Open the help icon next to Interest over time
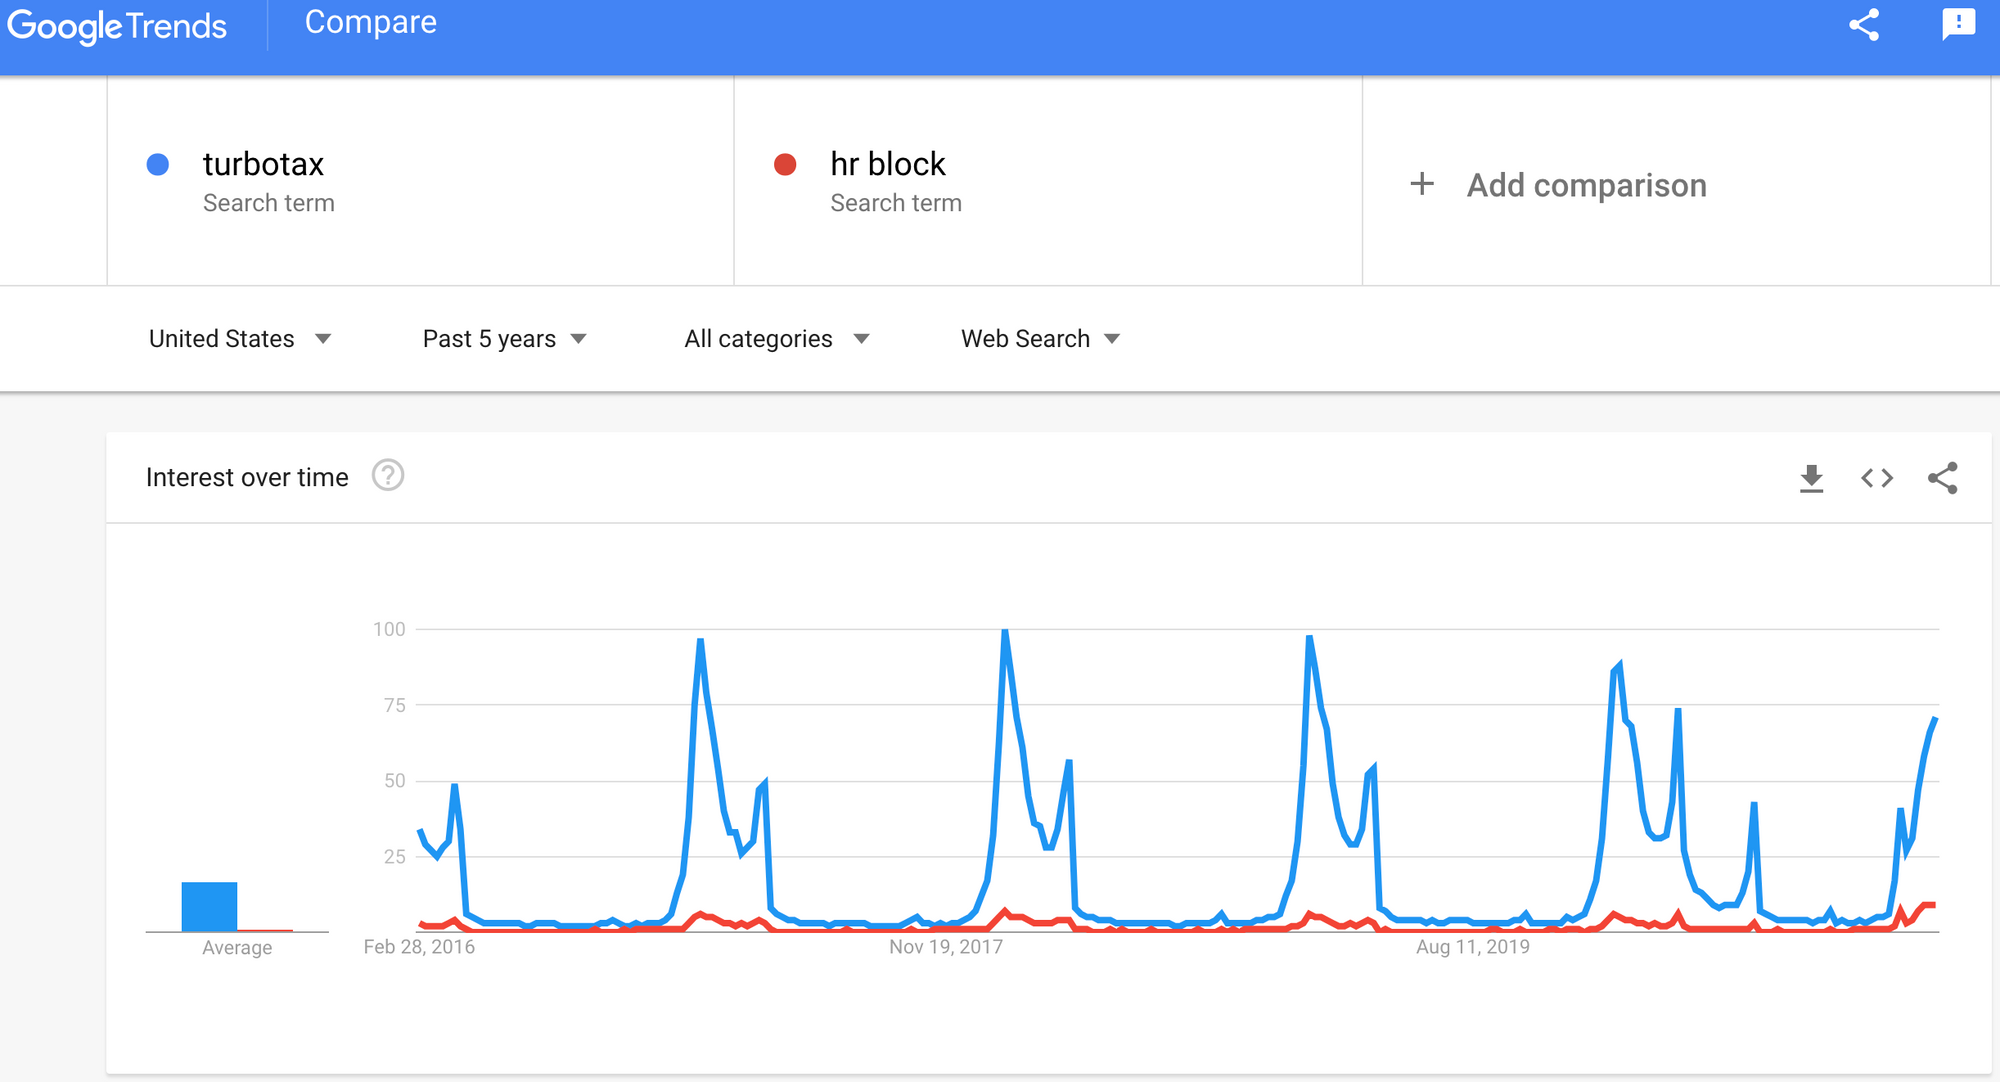 coord(388,476)
